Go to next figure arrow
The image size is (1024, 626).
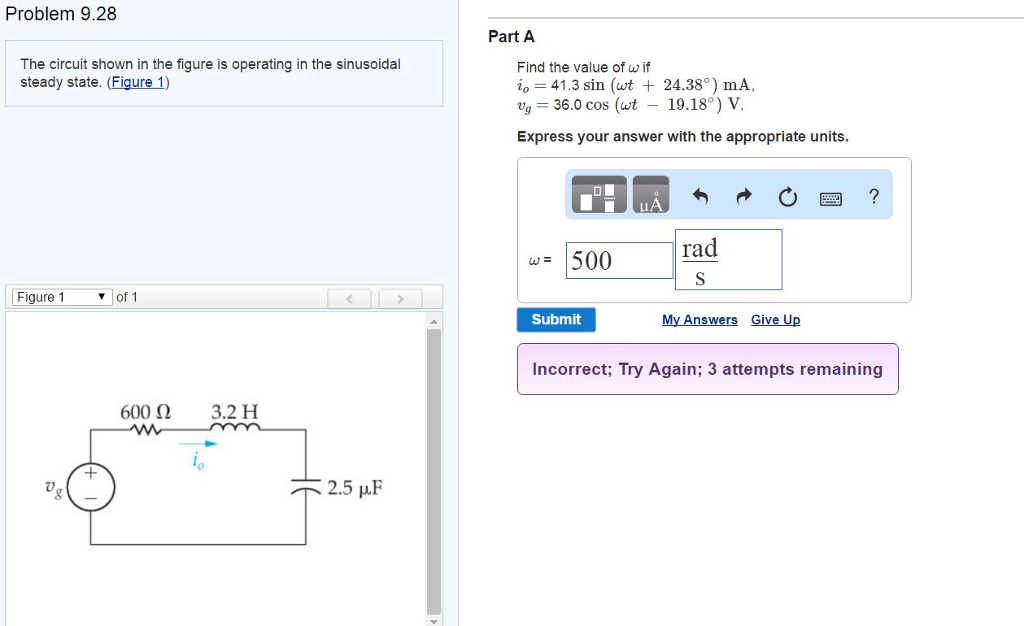400,298
